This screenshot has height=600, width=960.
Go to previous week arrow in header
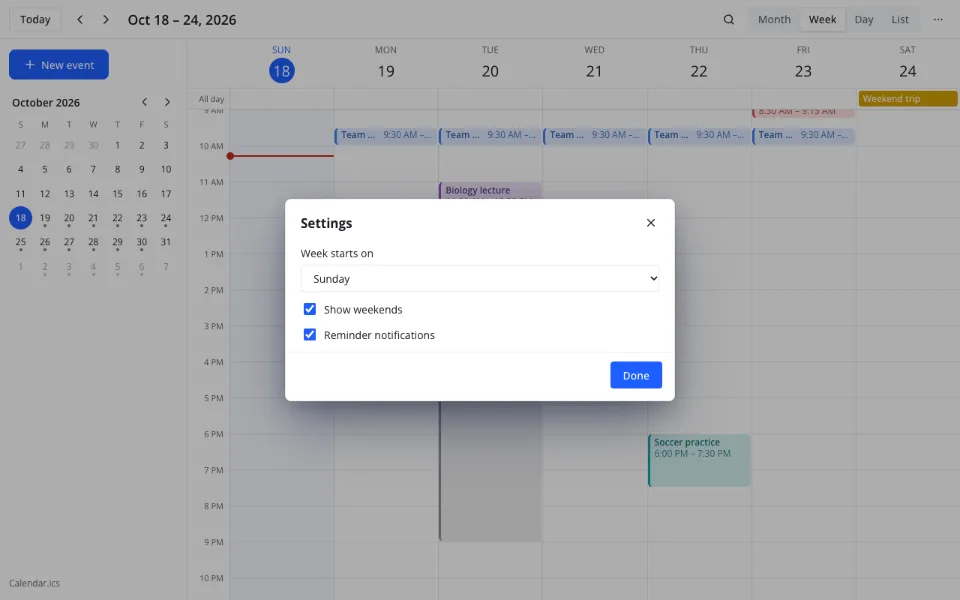[80, 20]
